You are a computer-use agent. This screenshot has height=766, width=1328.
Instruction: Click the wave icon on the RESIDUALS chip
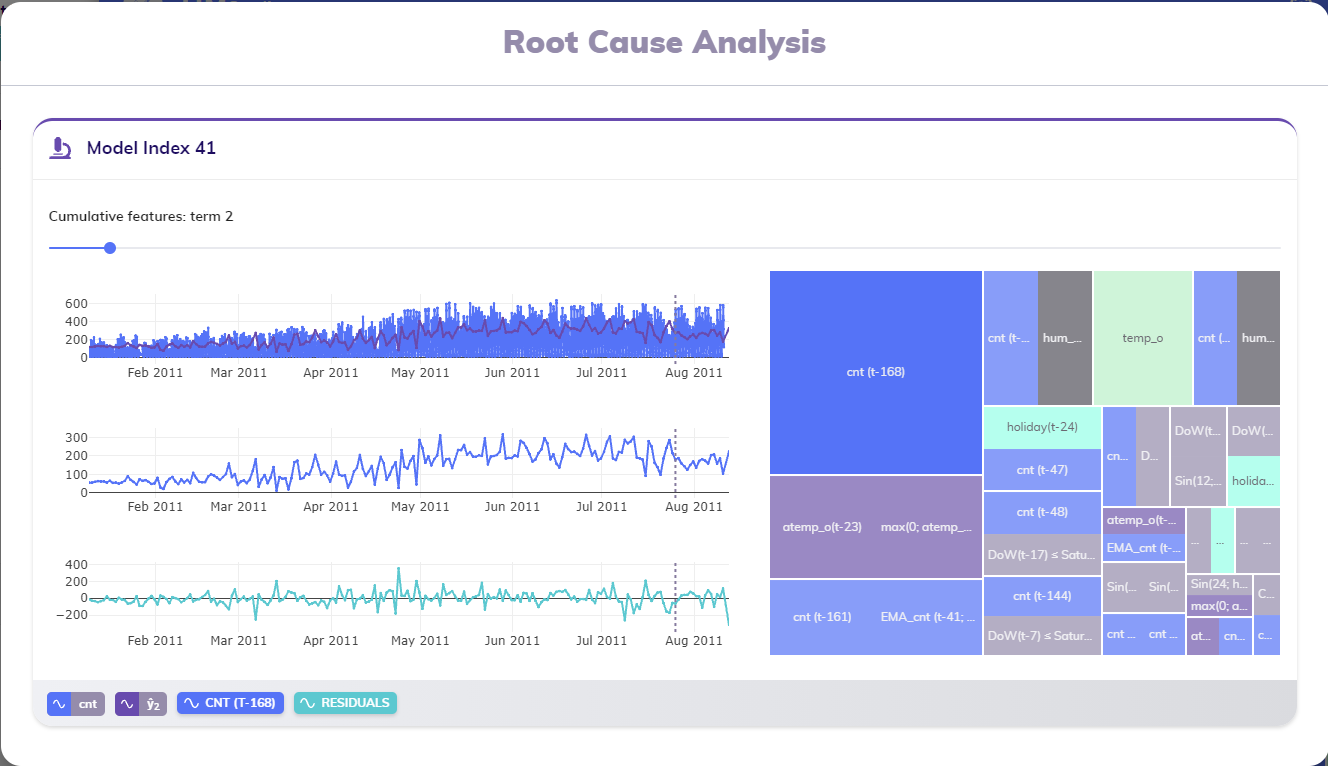tap(308, 703)
